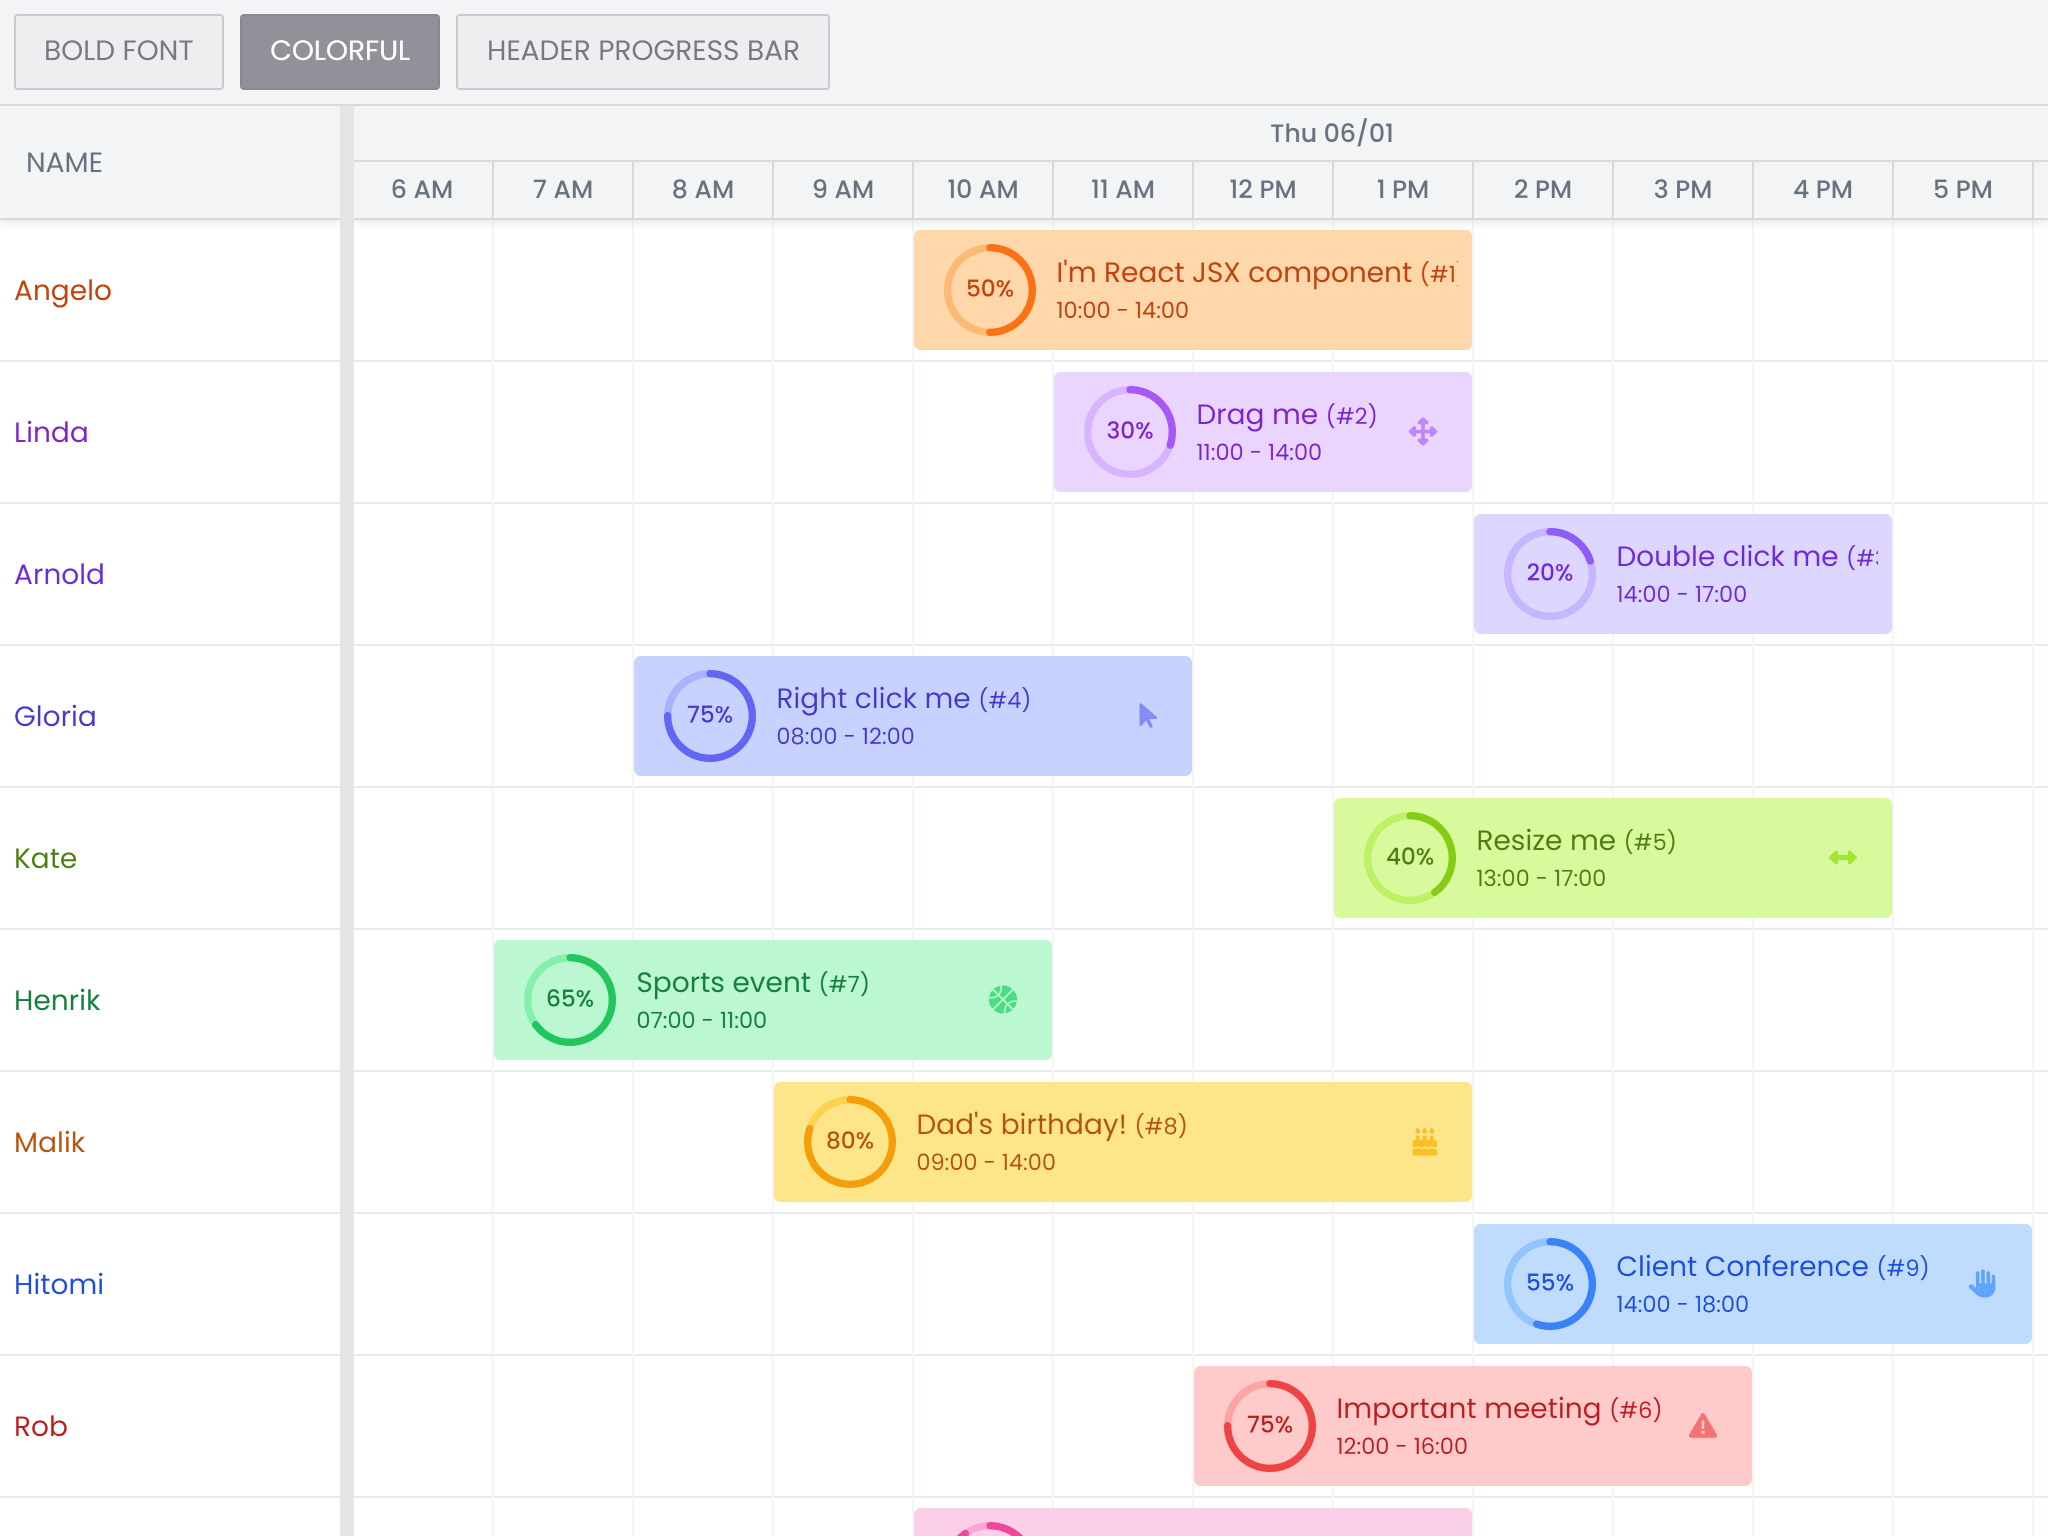The width and height of the screenshot is (2048, 1536).
Task: Click the 07:00 - 11:00 time text
Action: point(702,1021)
